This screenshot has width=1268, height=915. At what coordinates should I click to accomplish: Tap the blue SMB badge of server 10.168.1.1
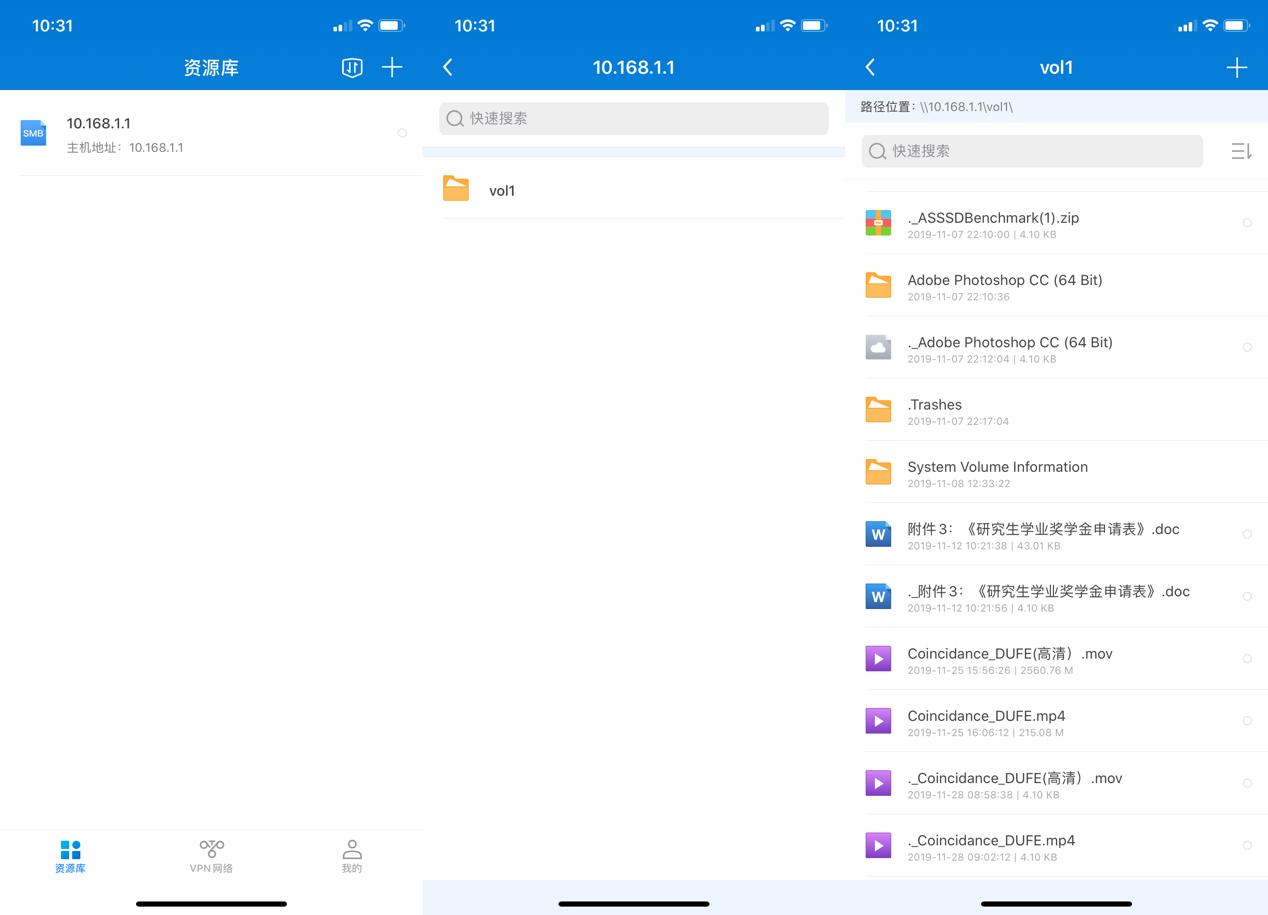tap(33, 132)
